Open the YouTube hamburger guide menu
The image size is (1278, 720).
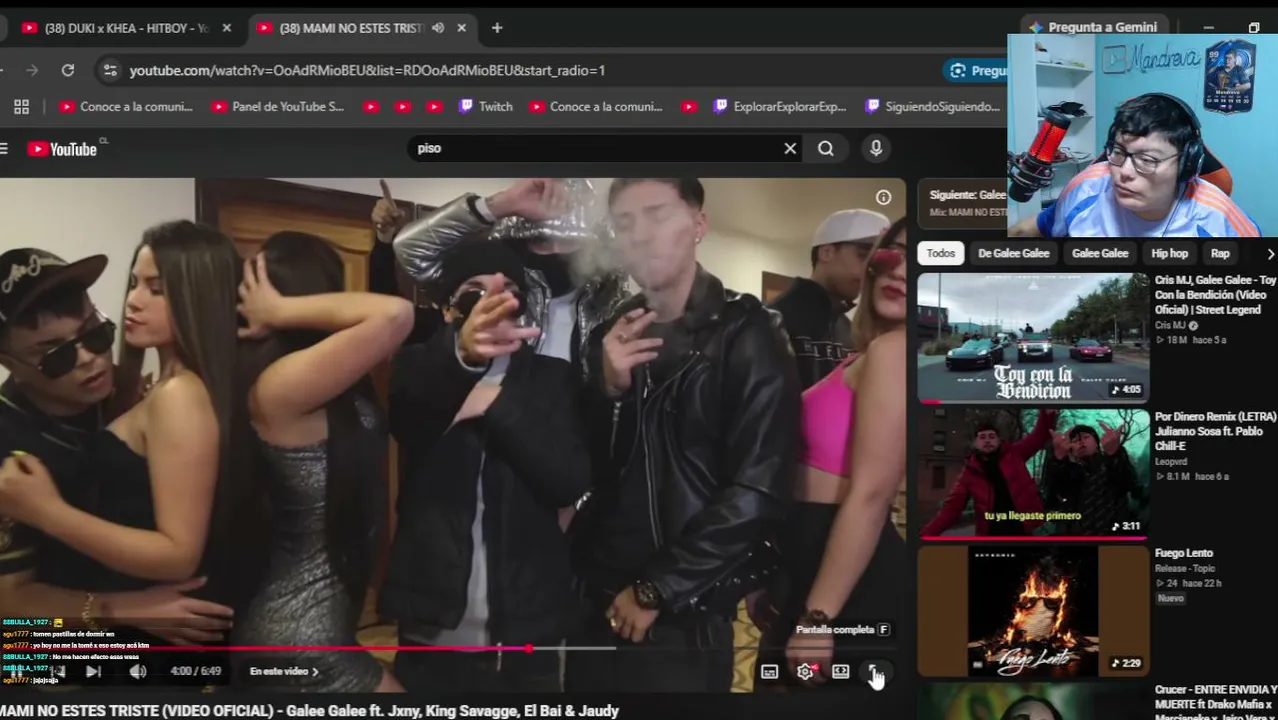pos(4,149)
